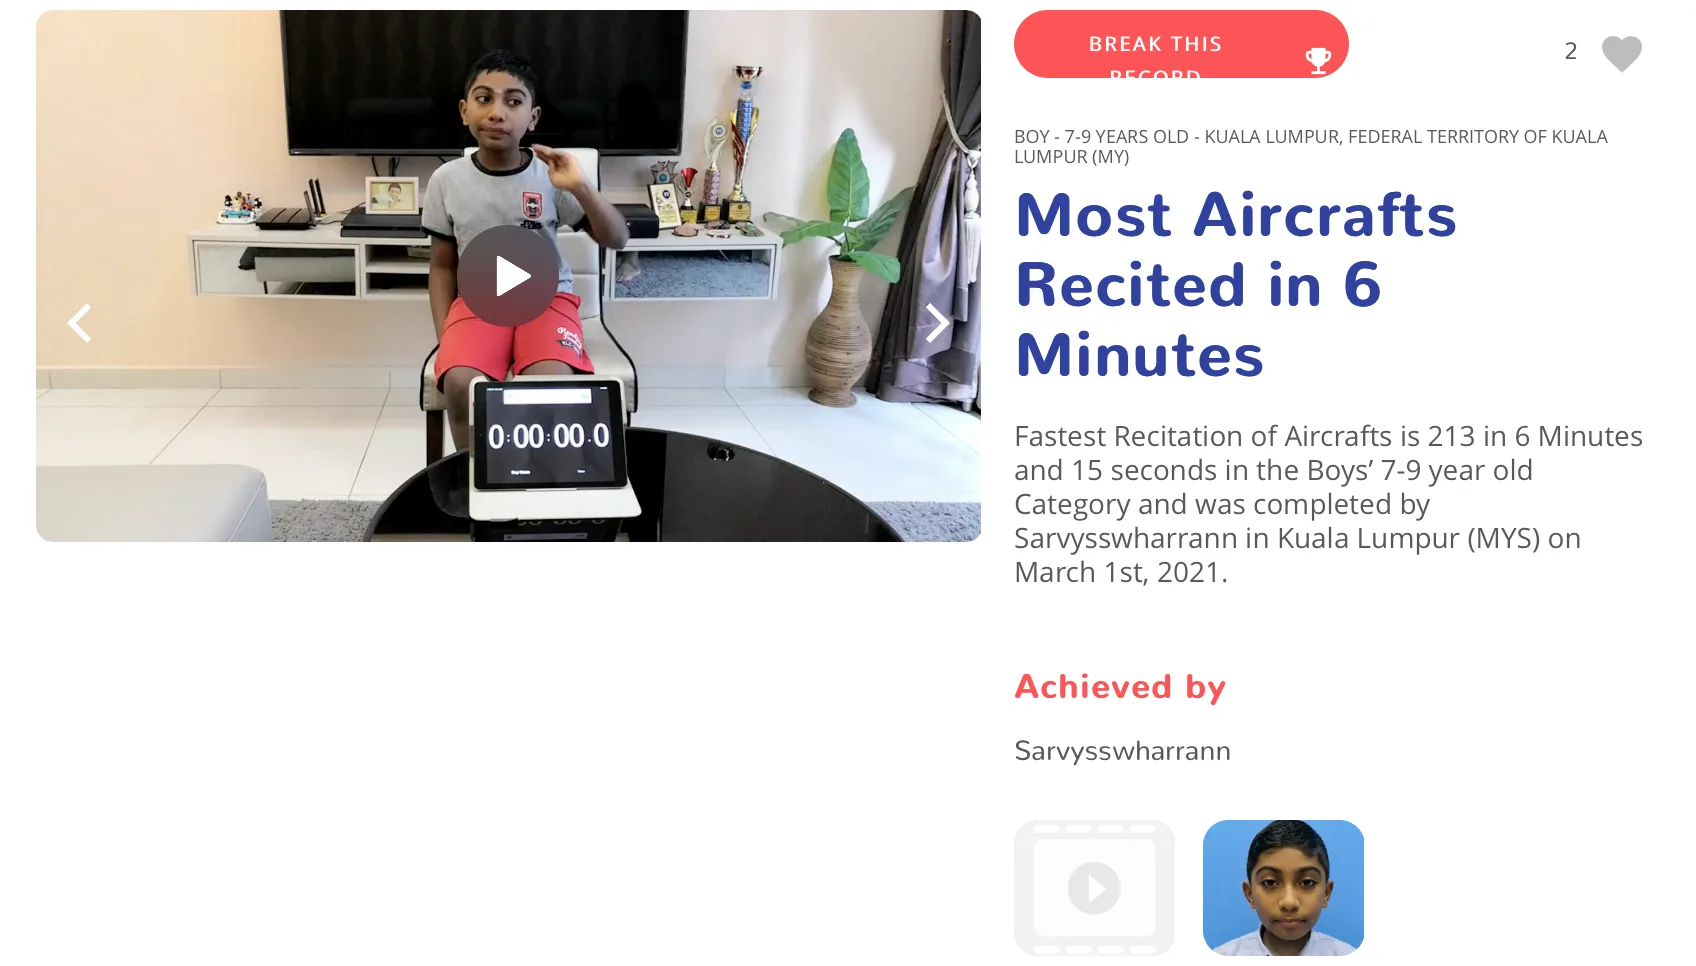
Task: Open the film-strip video thumbnail
Action: 1094,888
